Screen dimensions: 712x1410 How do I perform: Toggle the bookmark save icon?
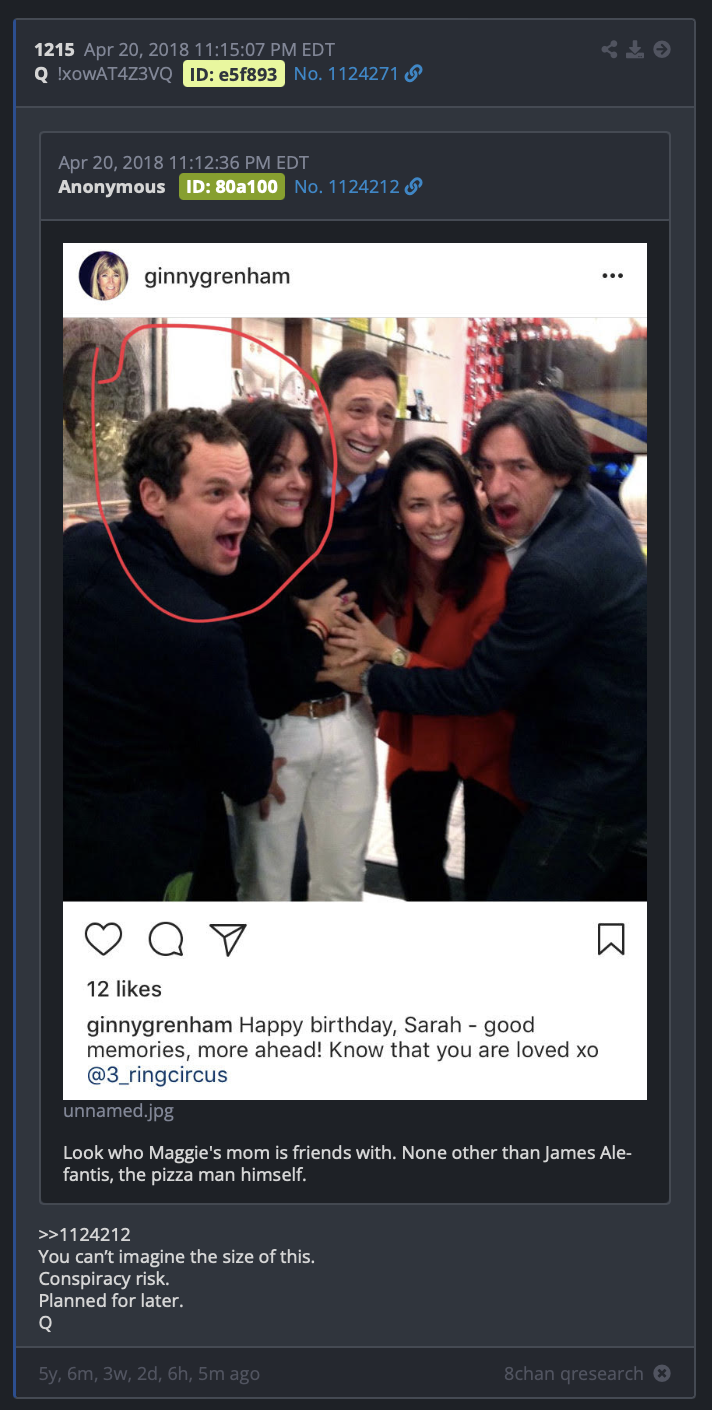pyautogui.click(x=611, y=938)
